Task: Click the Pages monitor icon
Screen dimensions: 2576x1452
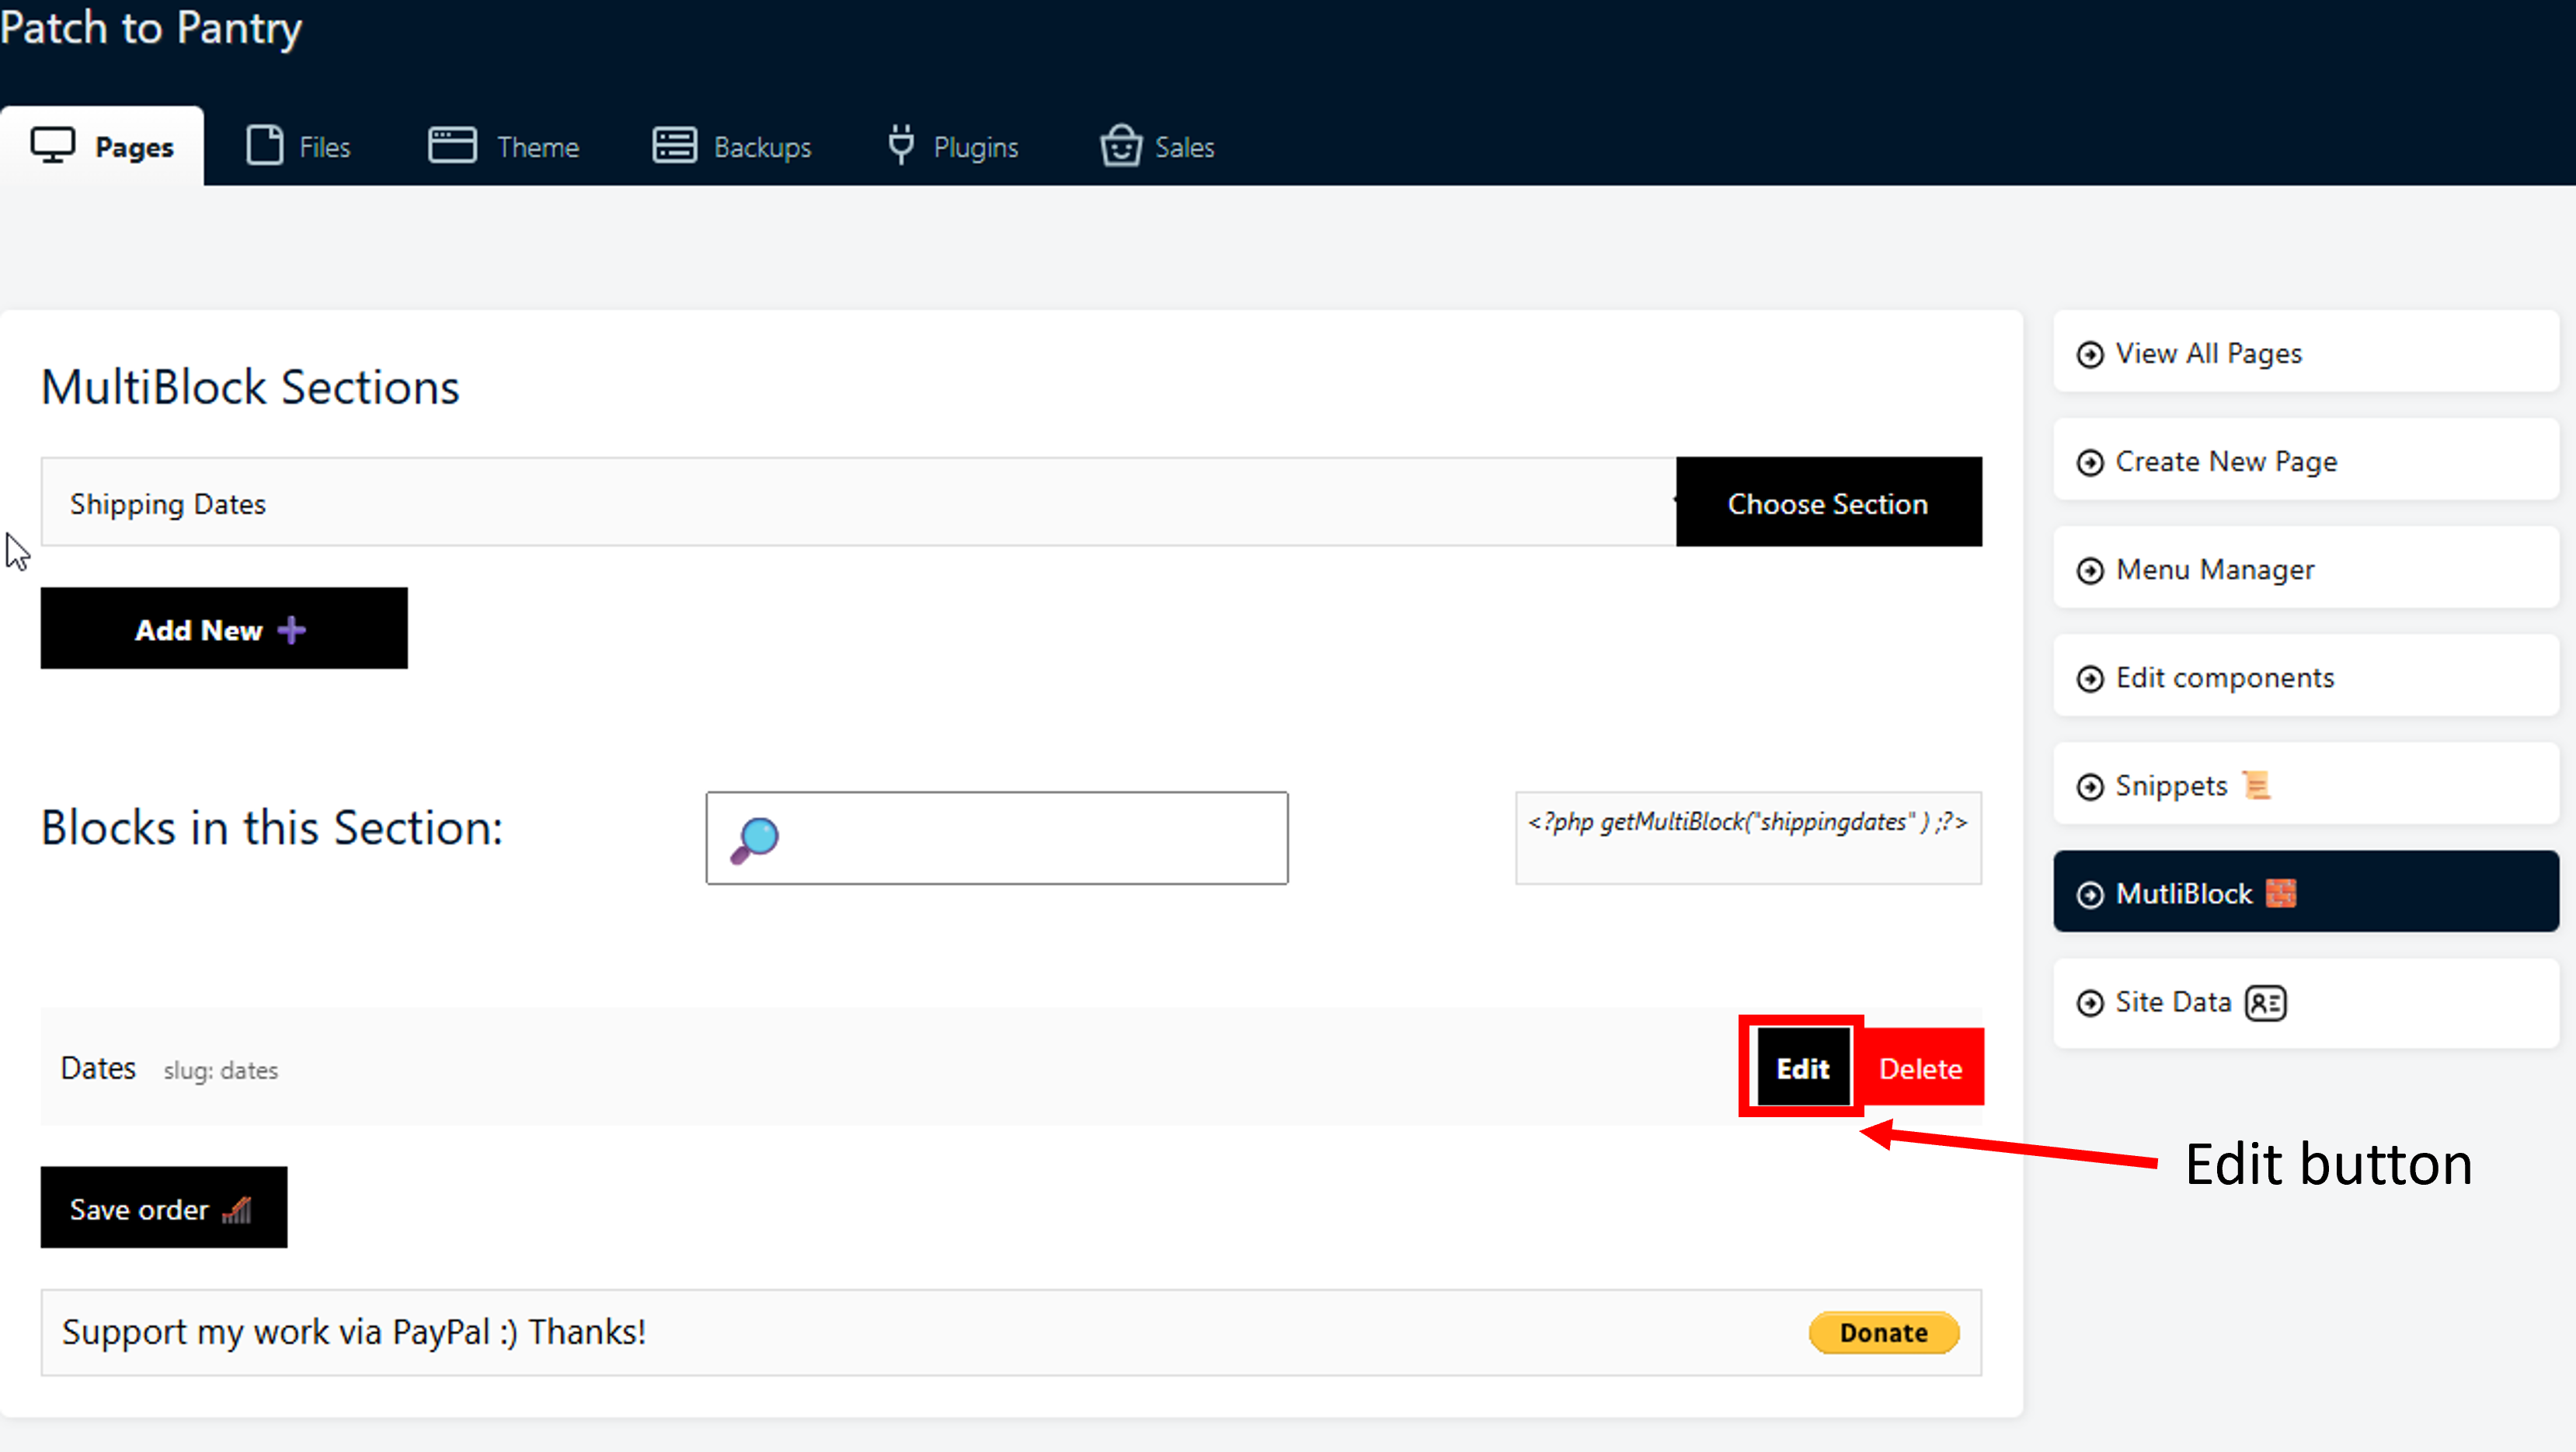Action: tap(52, 145)
